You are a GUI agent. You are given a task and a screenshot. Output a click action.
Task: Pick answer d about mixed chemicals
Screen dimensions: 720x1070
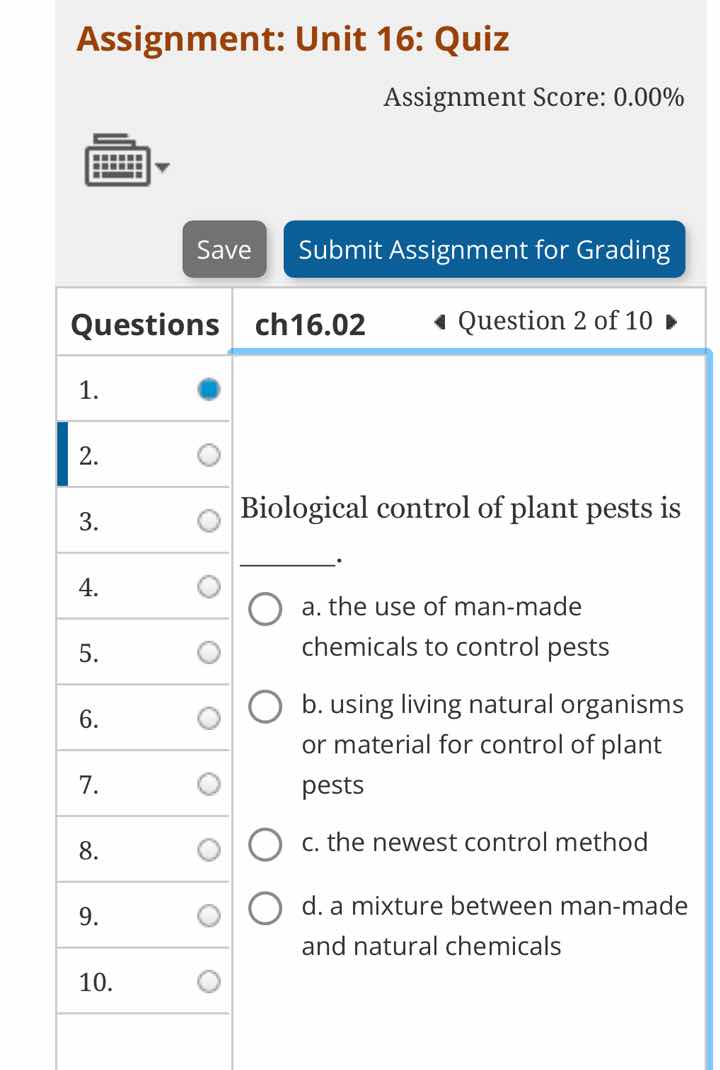tap(265, 909)
